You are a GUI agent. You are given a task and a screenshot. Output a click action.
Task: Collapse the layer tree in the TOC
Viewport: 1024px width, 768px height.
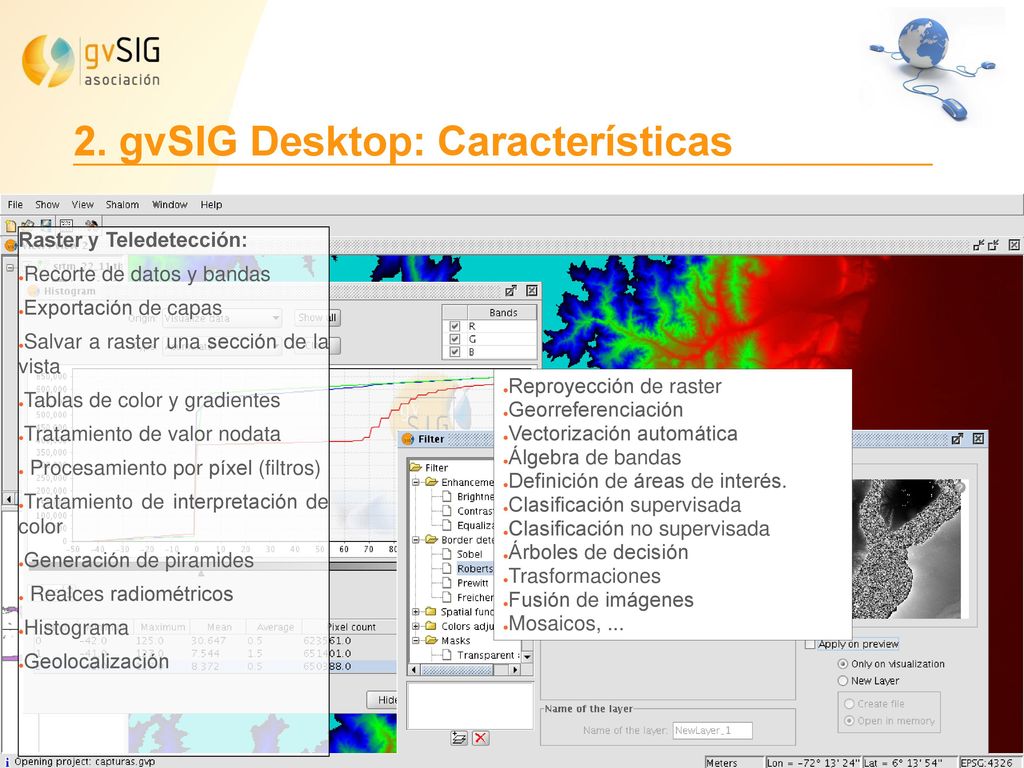pyautogui.click(x=10, y=268)
